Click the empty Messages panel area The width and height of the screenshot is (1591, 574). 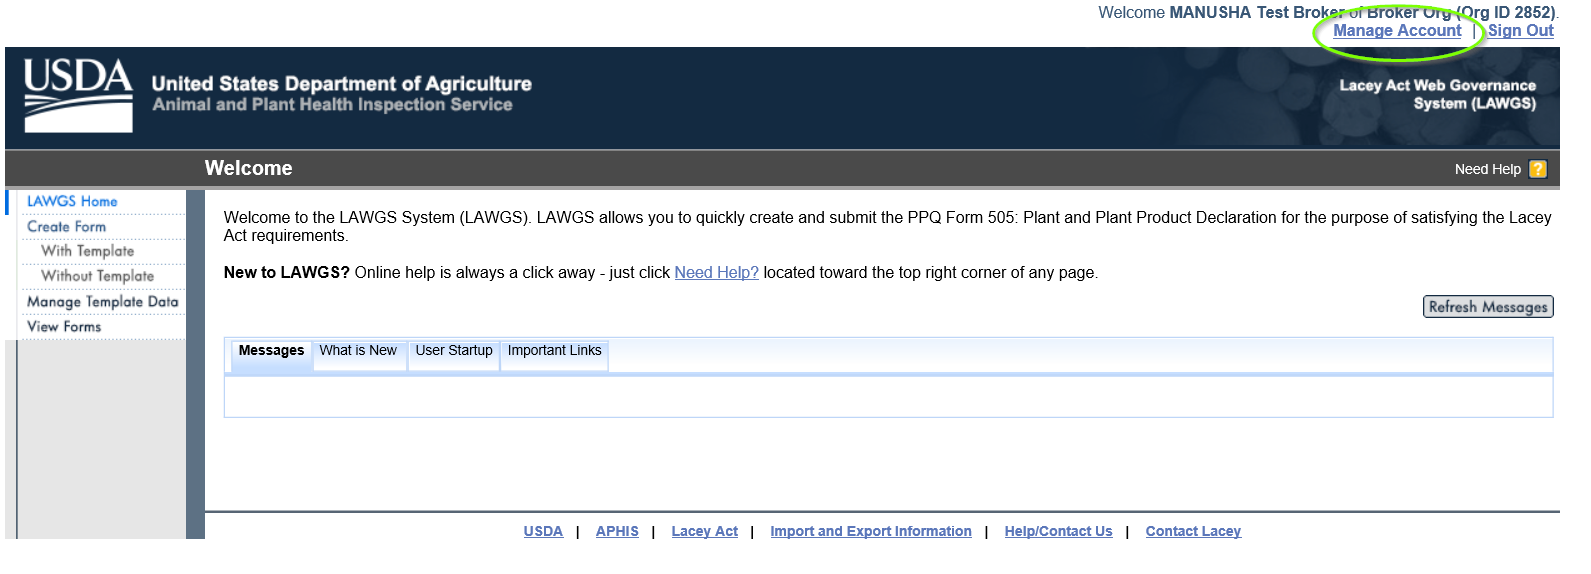[888, 397]
